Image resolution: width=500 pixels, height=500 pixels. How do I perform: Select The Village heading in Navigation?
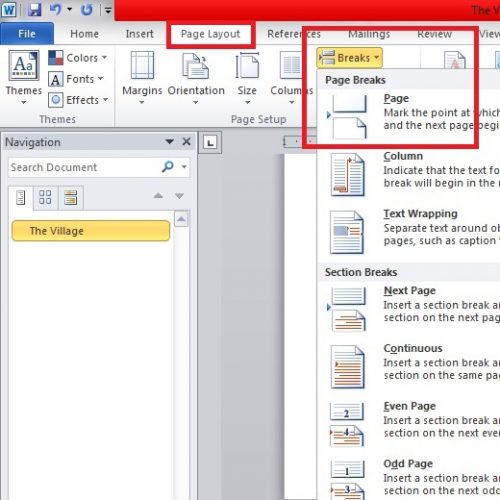coord(91,231)
